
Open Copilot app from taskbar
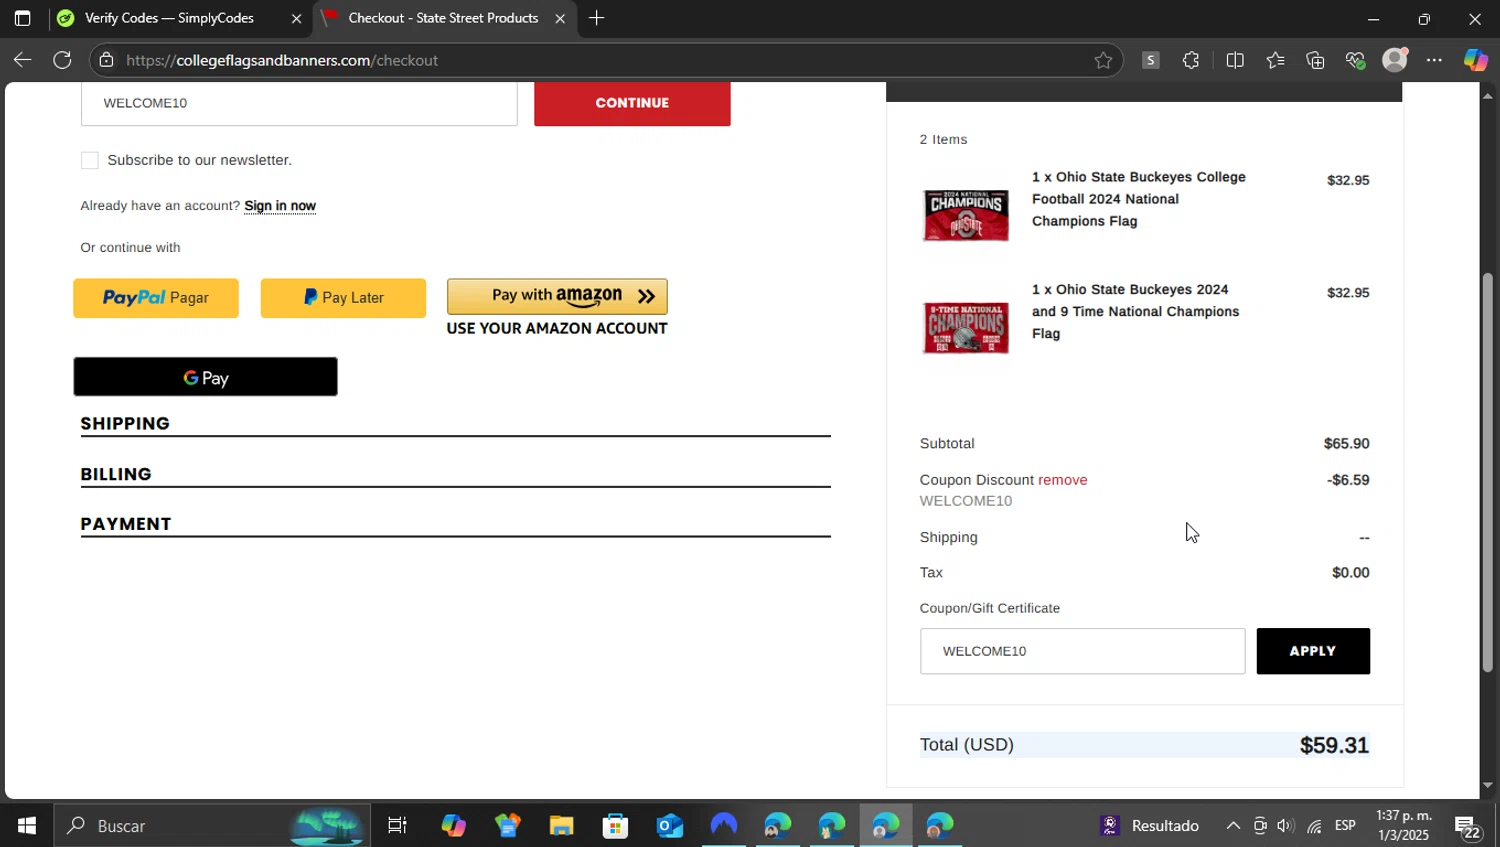coord(453,826)
